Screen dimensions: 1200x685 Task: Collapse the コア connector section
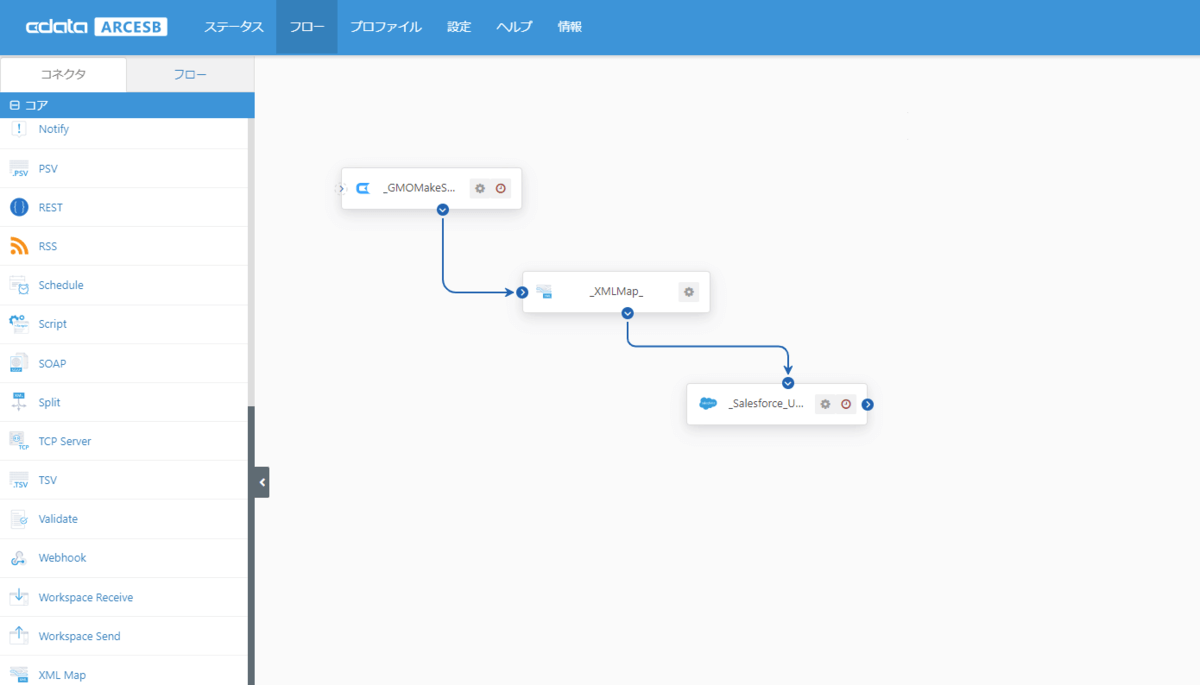(15, 105)
